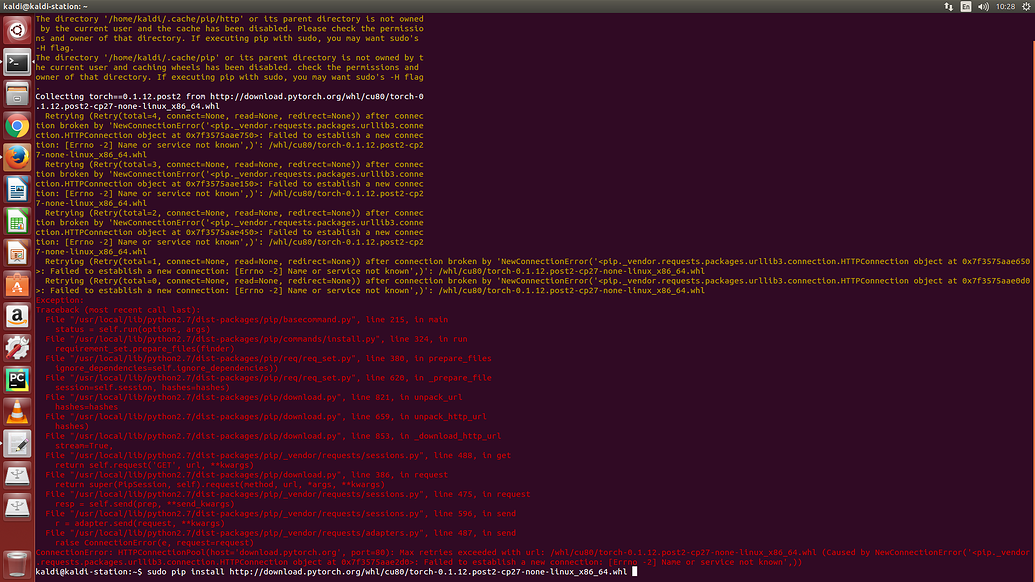Open the session power gear menu

(1025, 6)
